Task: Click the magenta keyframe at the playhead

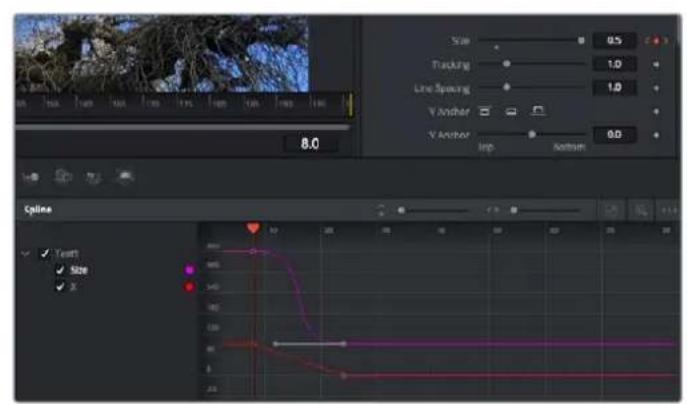Action: coord(253,252)
